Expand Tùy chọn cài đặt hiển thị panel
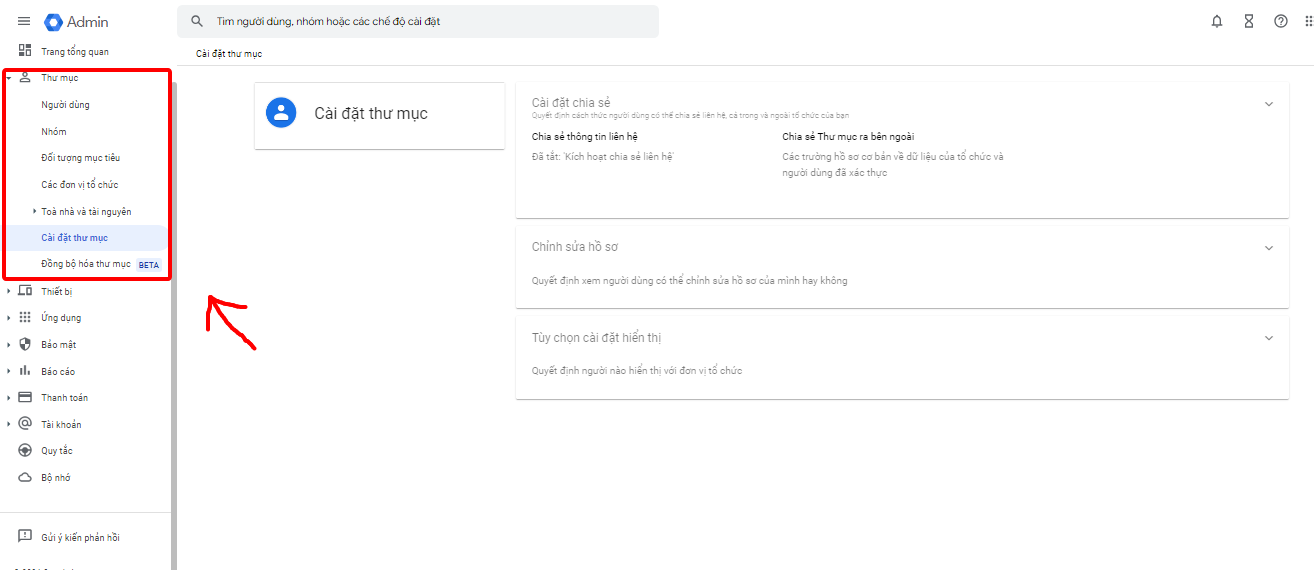This screenshot has height=570, width=1314. (1269, 338)
